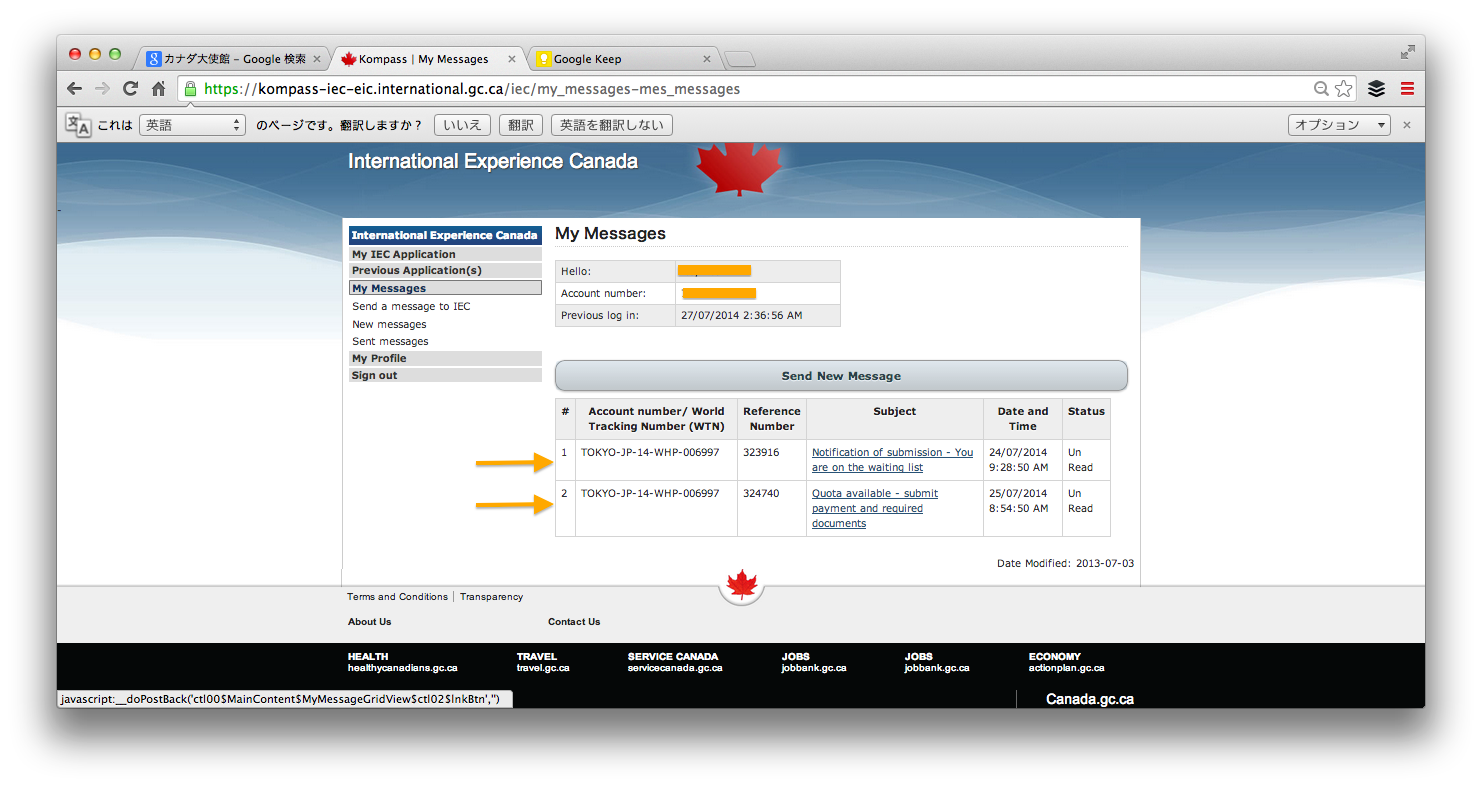Screen dimensions: 1482x787
Task: Reload the page with refresh icon
Action: 130,89
